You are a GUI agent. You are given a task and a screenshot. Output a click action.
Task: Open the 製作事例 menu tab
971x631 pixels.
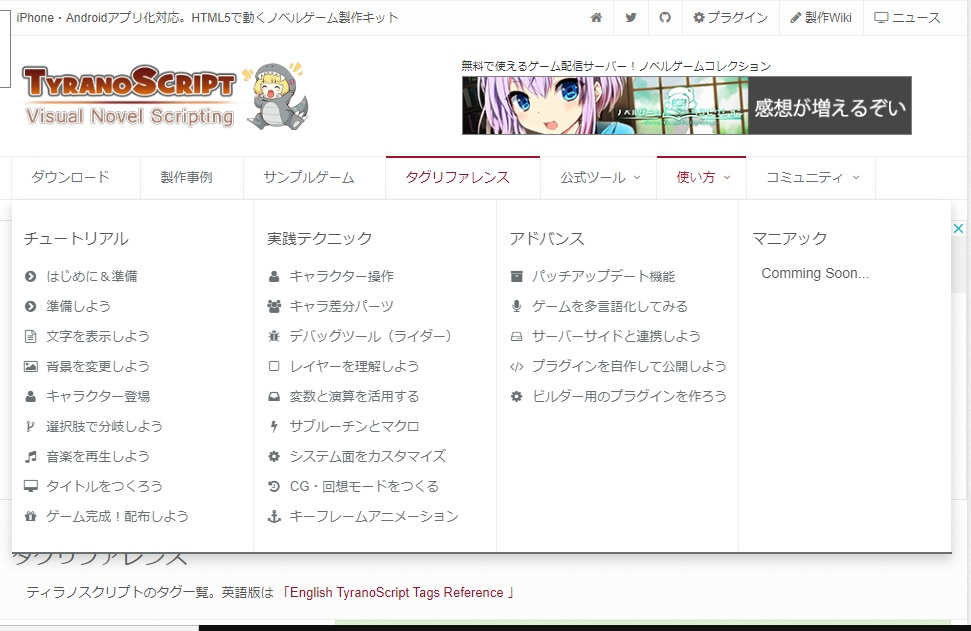click(x=186, y=177)
